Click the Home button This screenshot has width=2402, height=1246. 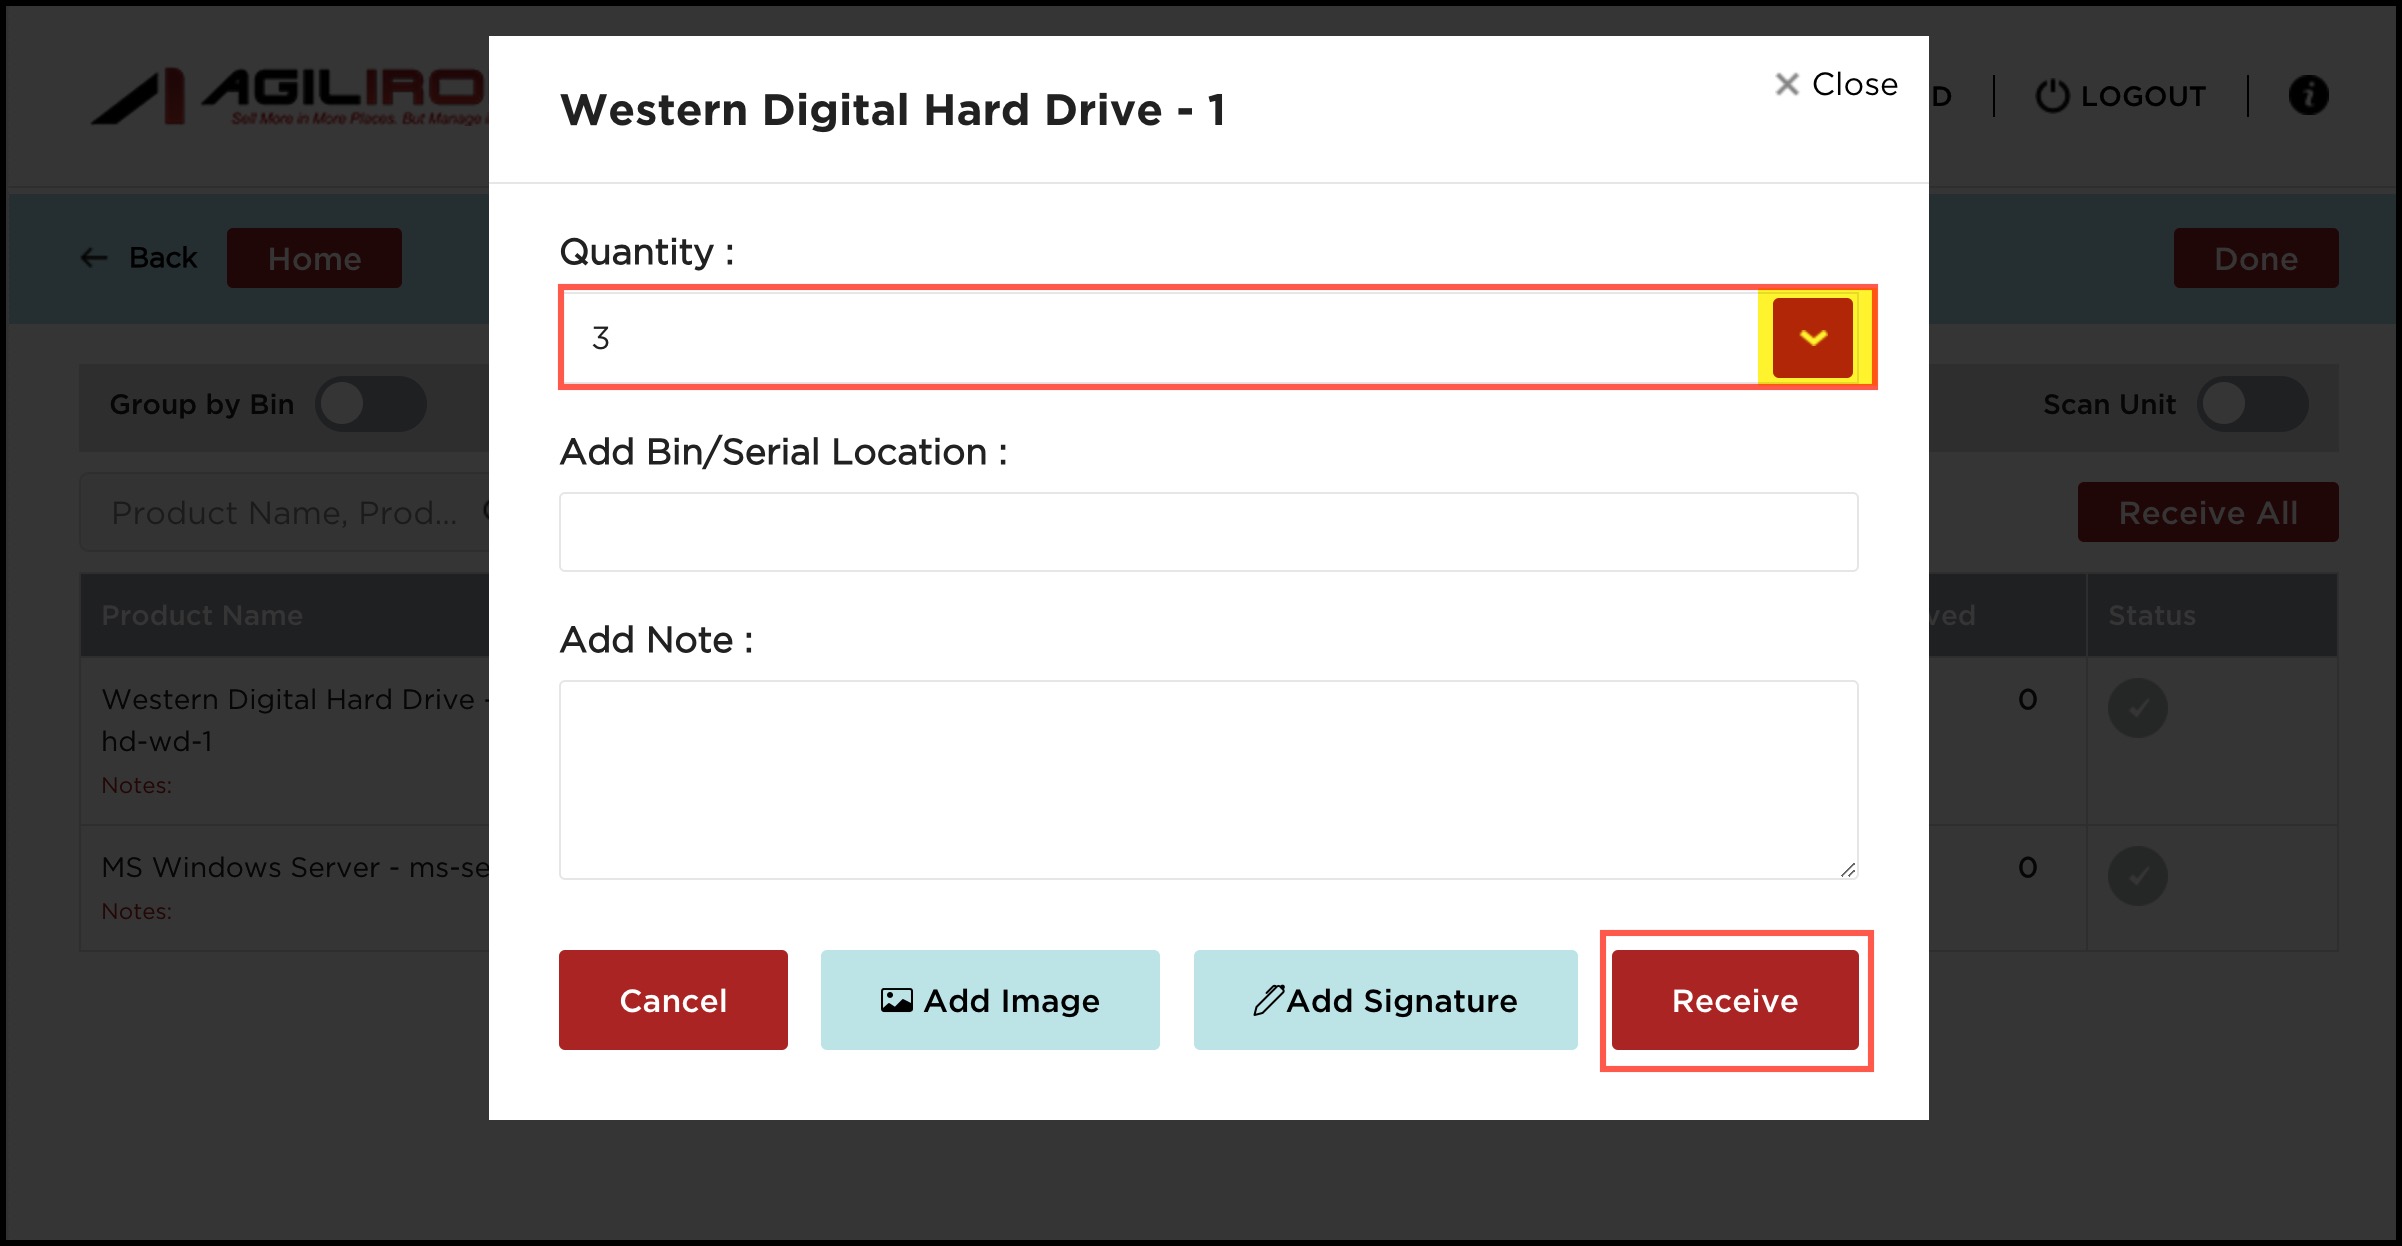(x=314, y=259)
